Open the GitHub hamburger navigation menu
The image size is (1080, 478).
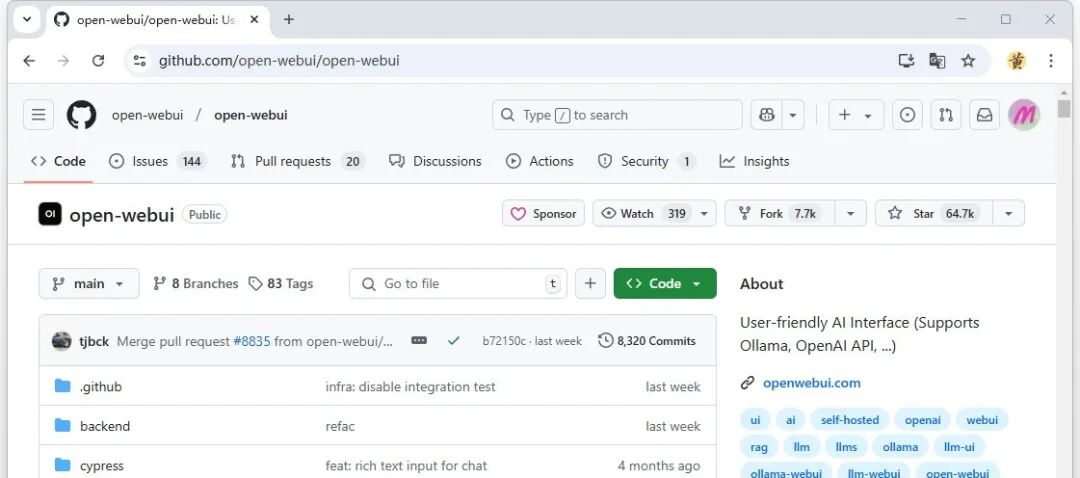coord(39,115)
